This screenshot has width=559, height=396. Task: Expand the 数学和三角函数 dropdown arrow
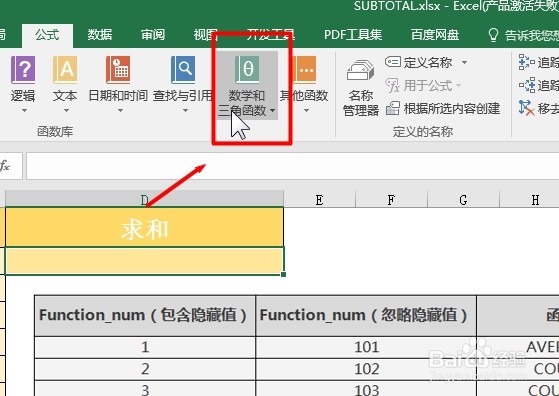pyautogui.click(x=272, y=110)
